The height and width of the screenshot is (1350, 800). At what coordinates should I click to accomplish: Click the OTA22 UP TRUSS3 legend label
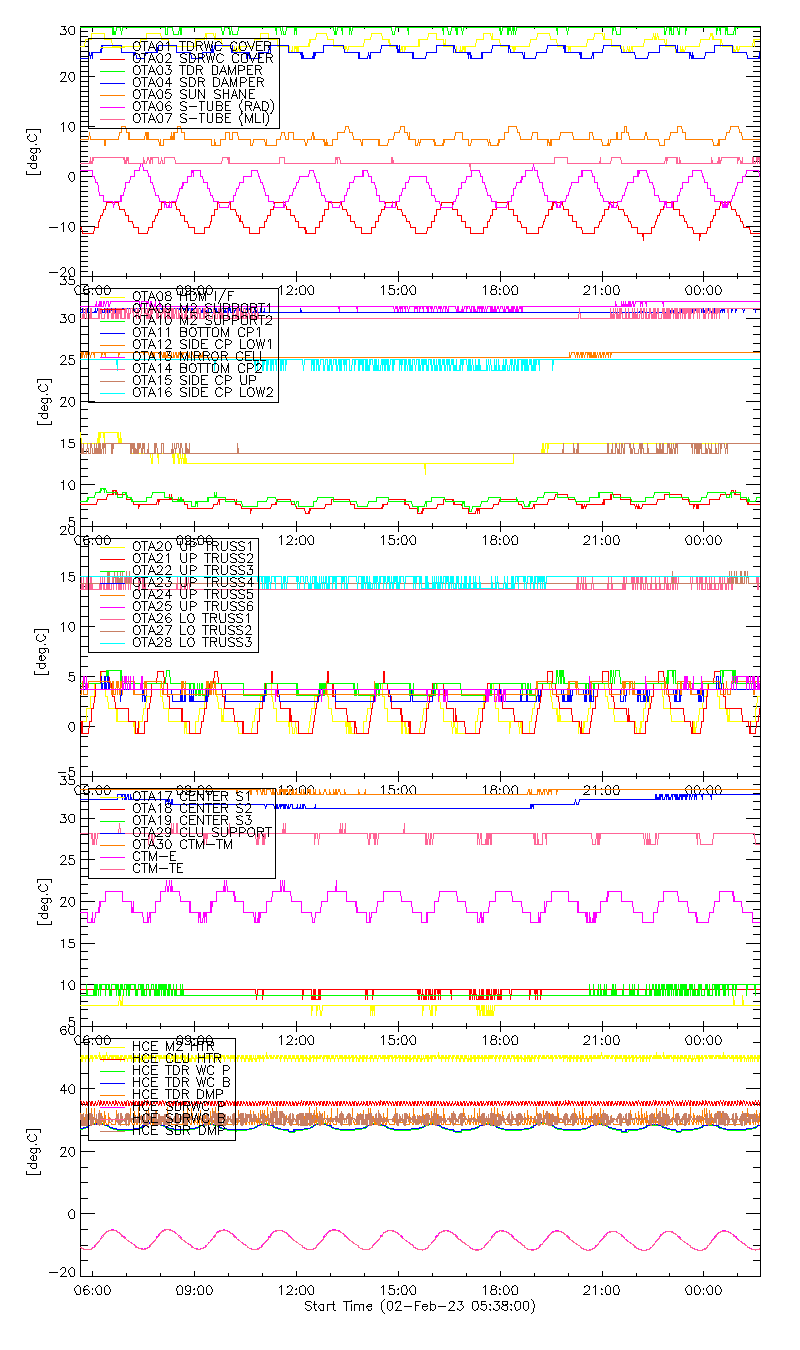click(193, 569)
